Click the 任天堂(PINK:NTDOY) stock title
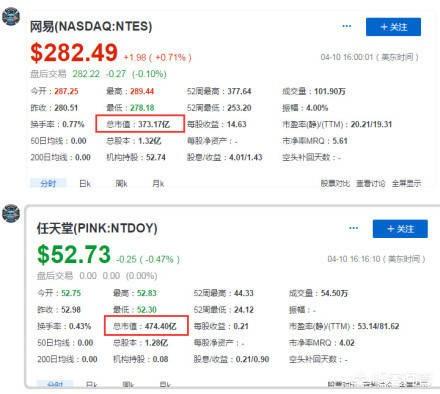The image size is (440, 394). [x=97, y=228]
